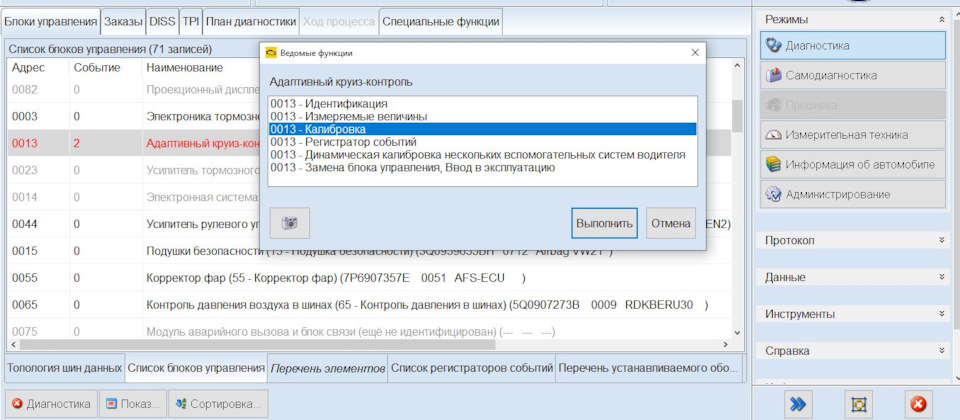Image resolution: width=960 pixels, height=420 pixels.
Task: Click the Прошивка mode button
Action: pyautogui.click(x=853, y=105)
